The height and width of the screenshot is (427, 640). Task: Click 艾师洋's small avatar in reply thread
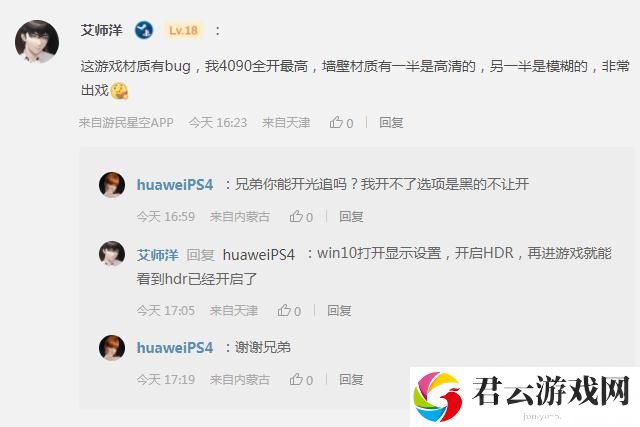click(x=112, y=254)
